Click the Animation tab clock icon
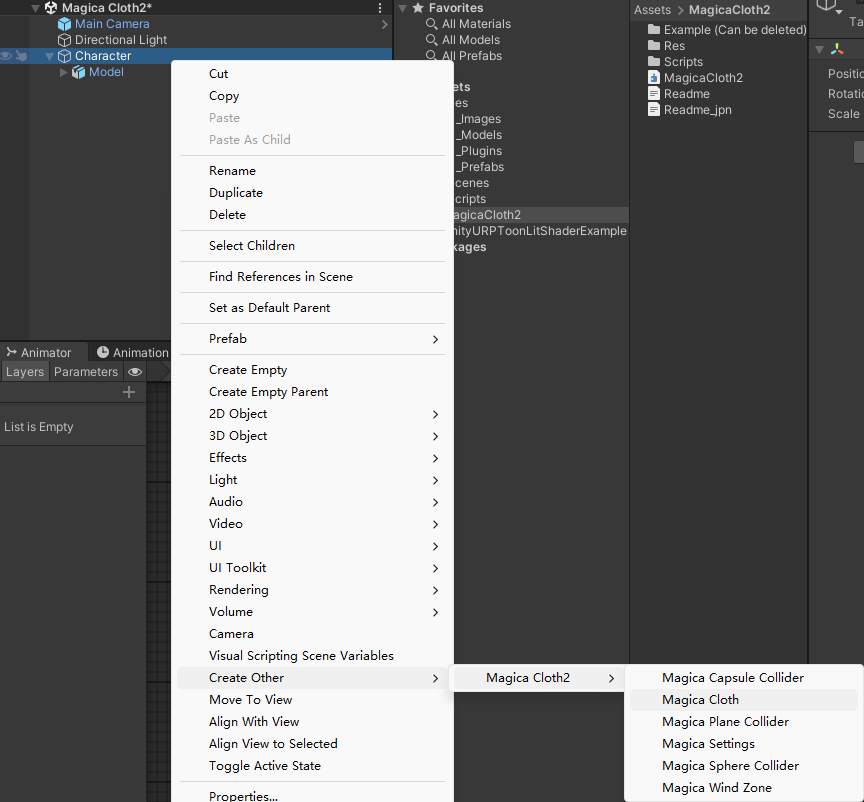864x802 pixels. click(x=103, y=352)
